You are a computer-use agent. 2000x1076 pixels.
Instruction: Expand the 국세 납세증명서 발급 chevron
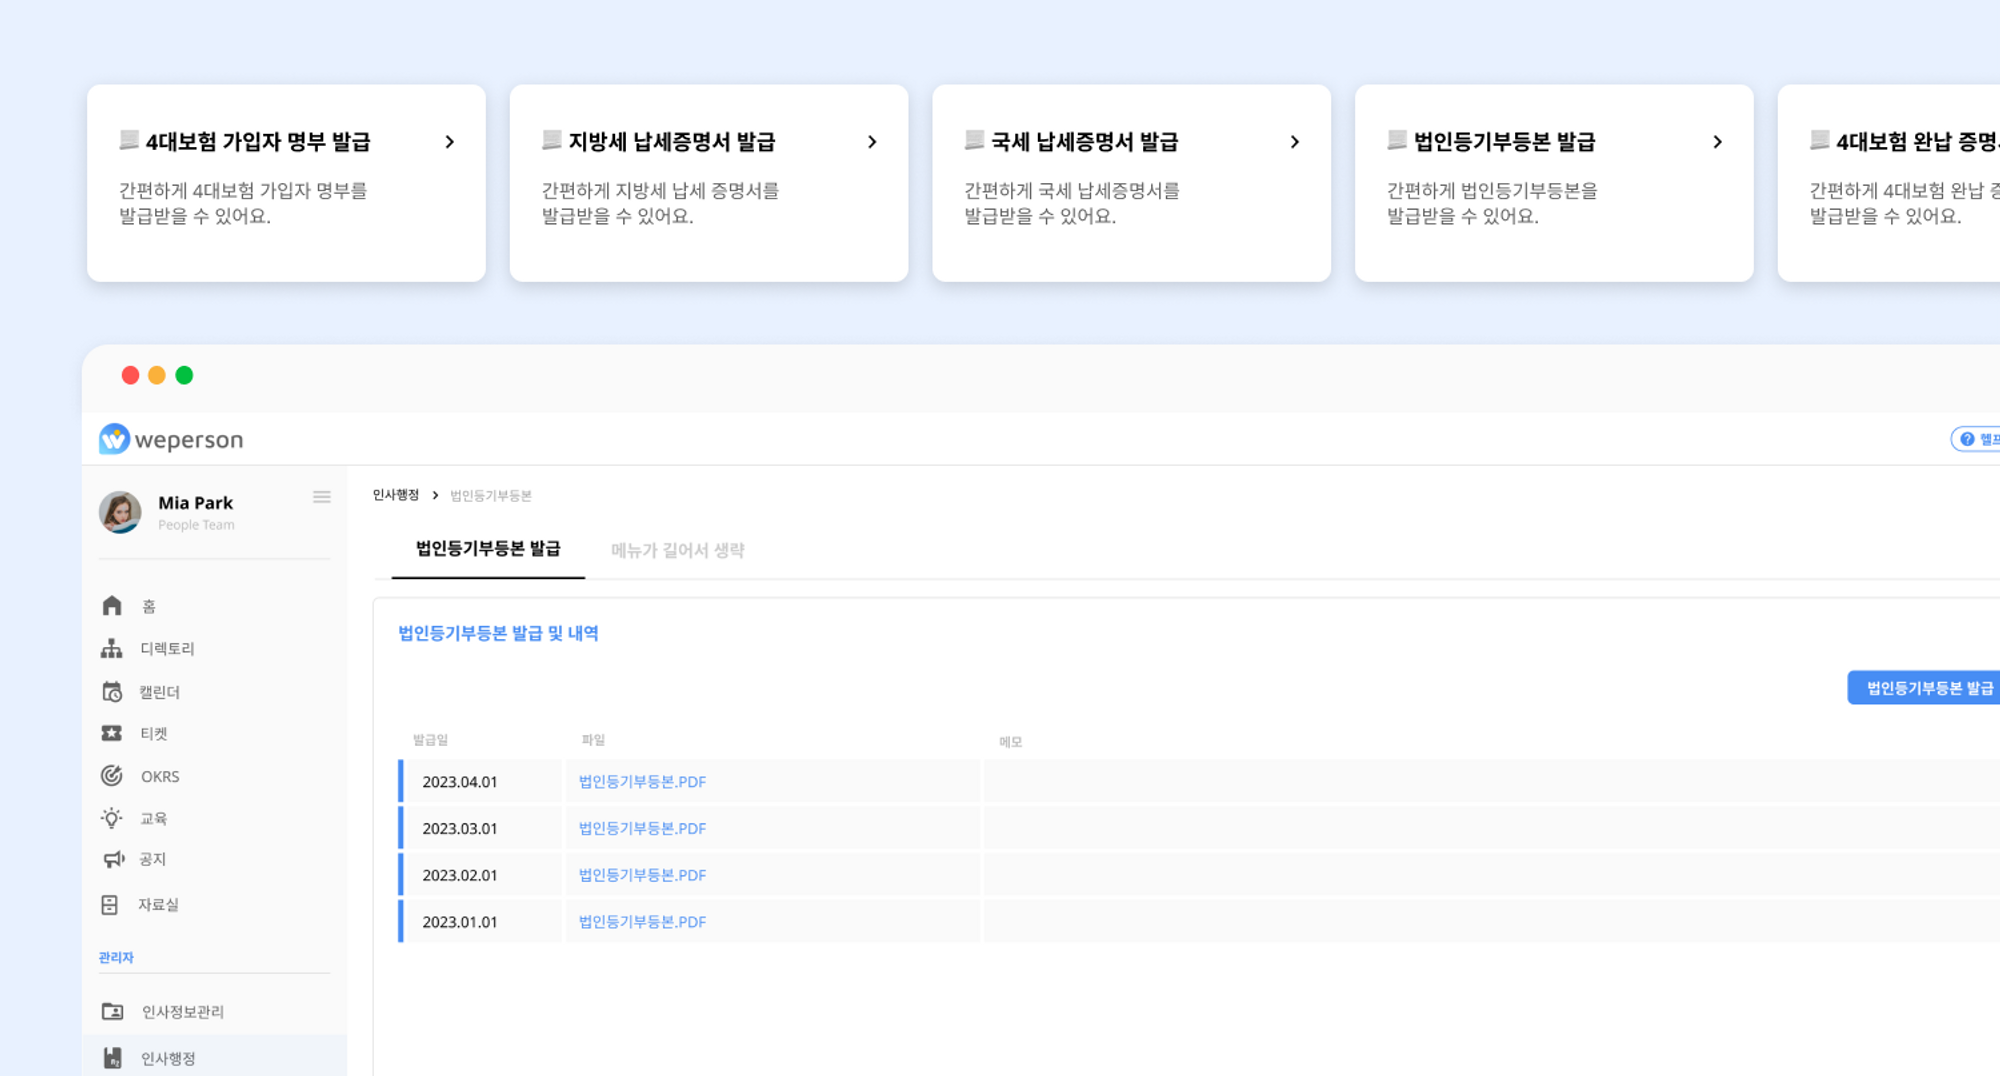click(x=1295, y=142)
